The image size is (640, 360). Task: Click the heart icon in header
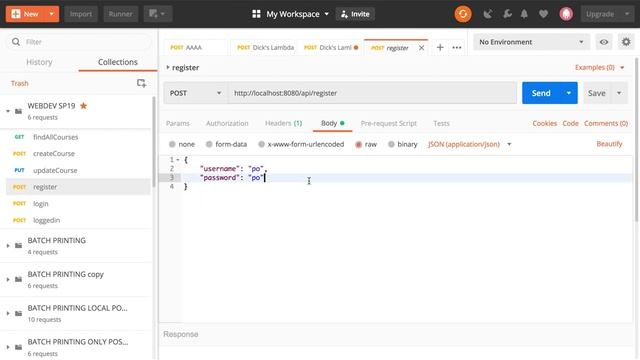(543, 14)
